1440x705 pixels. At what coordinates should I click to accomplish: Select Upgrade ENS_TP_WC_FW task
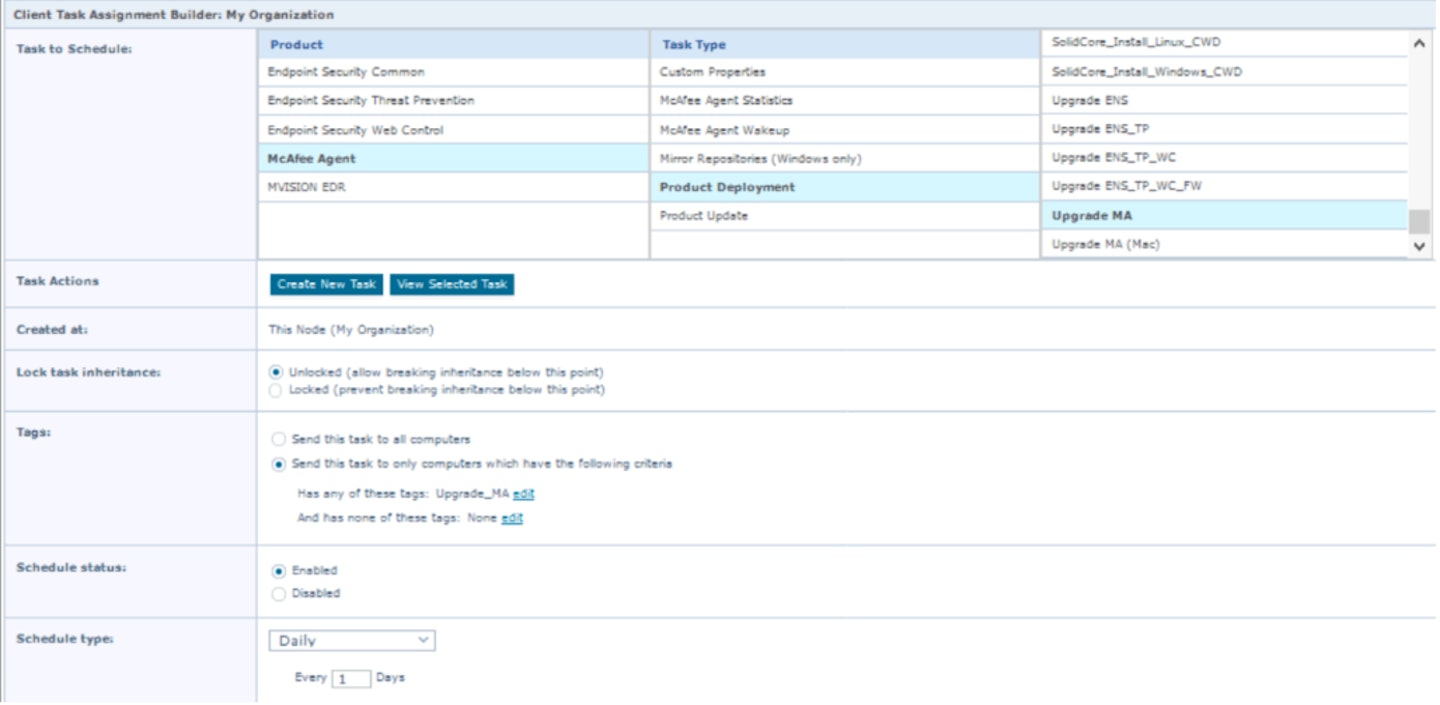tap(1225, 186)
